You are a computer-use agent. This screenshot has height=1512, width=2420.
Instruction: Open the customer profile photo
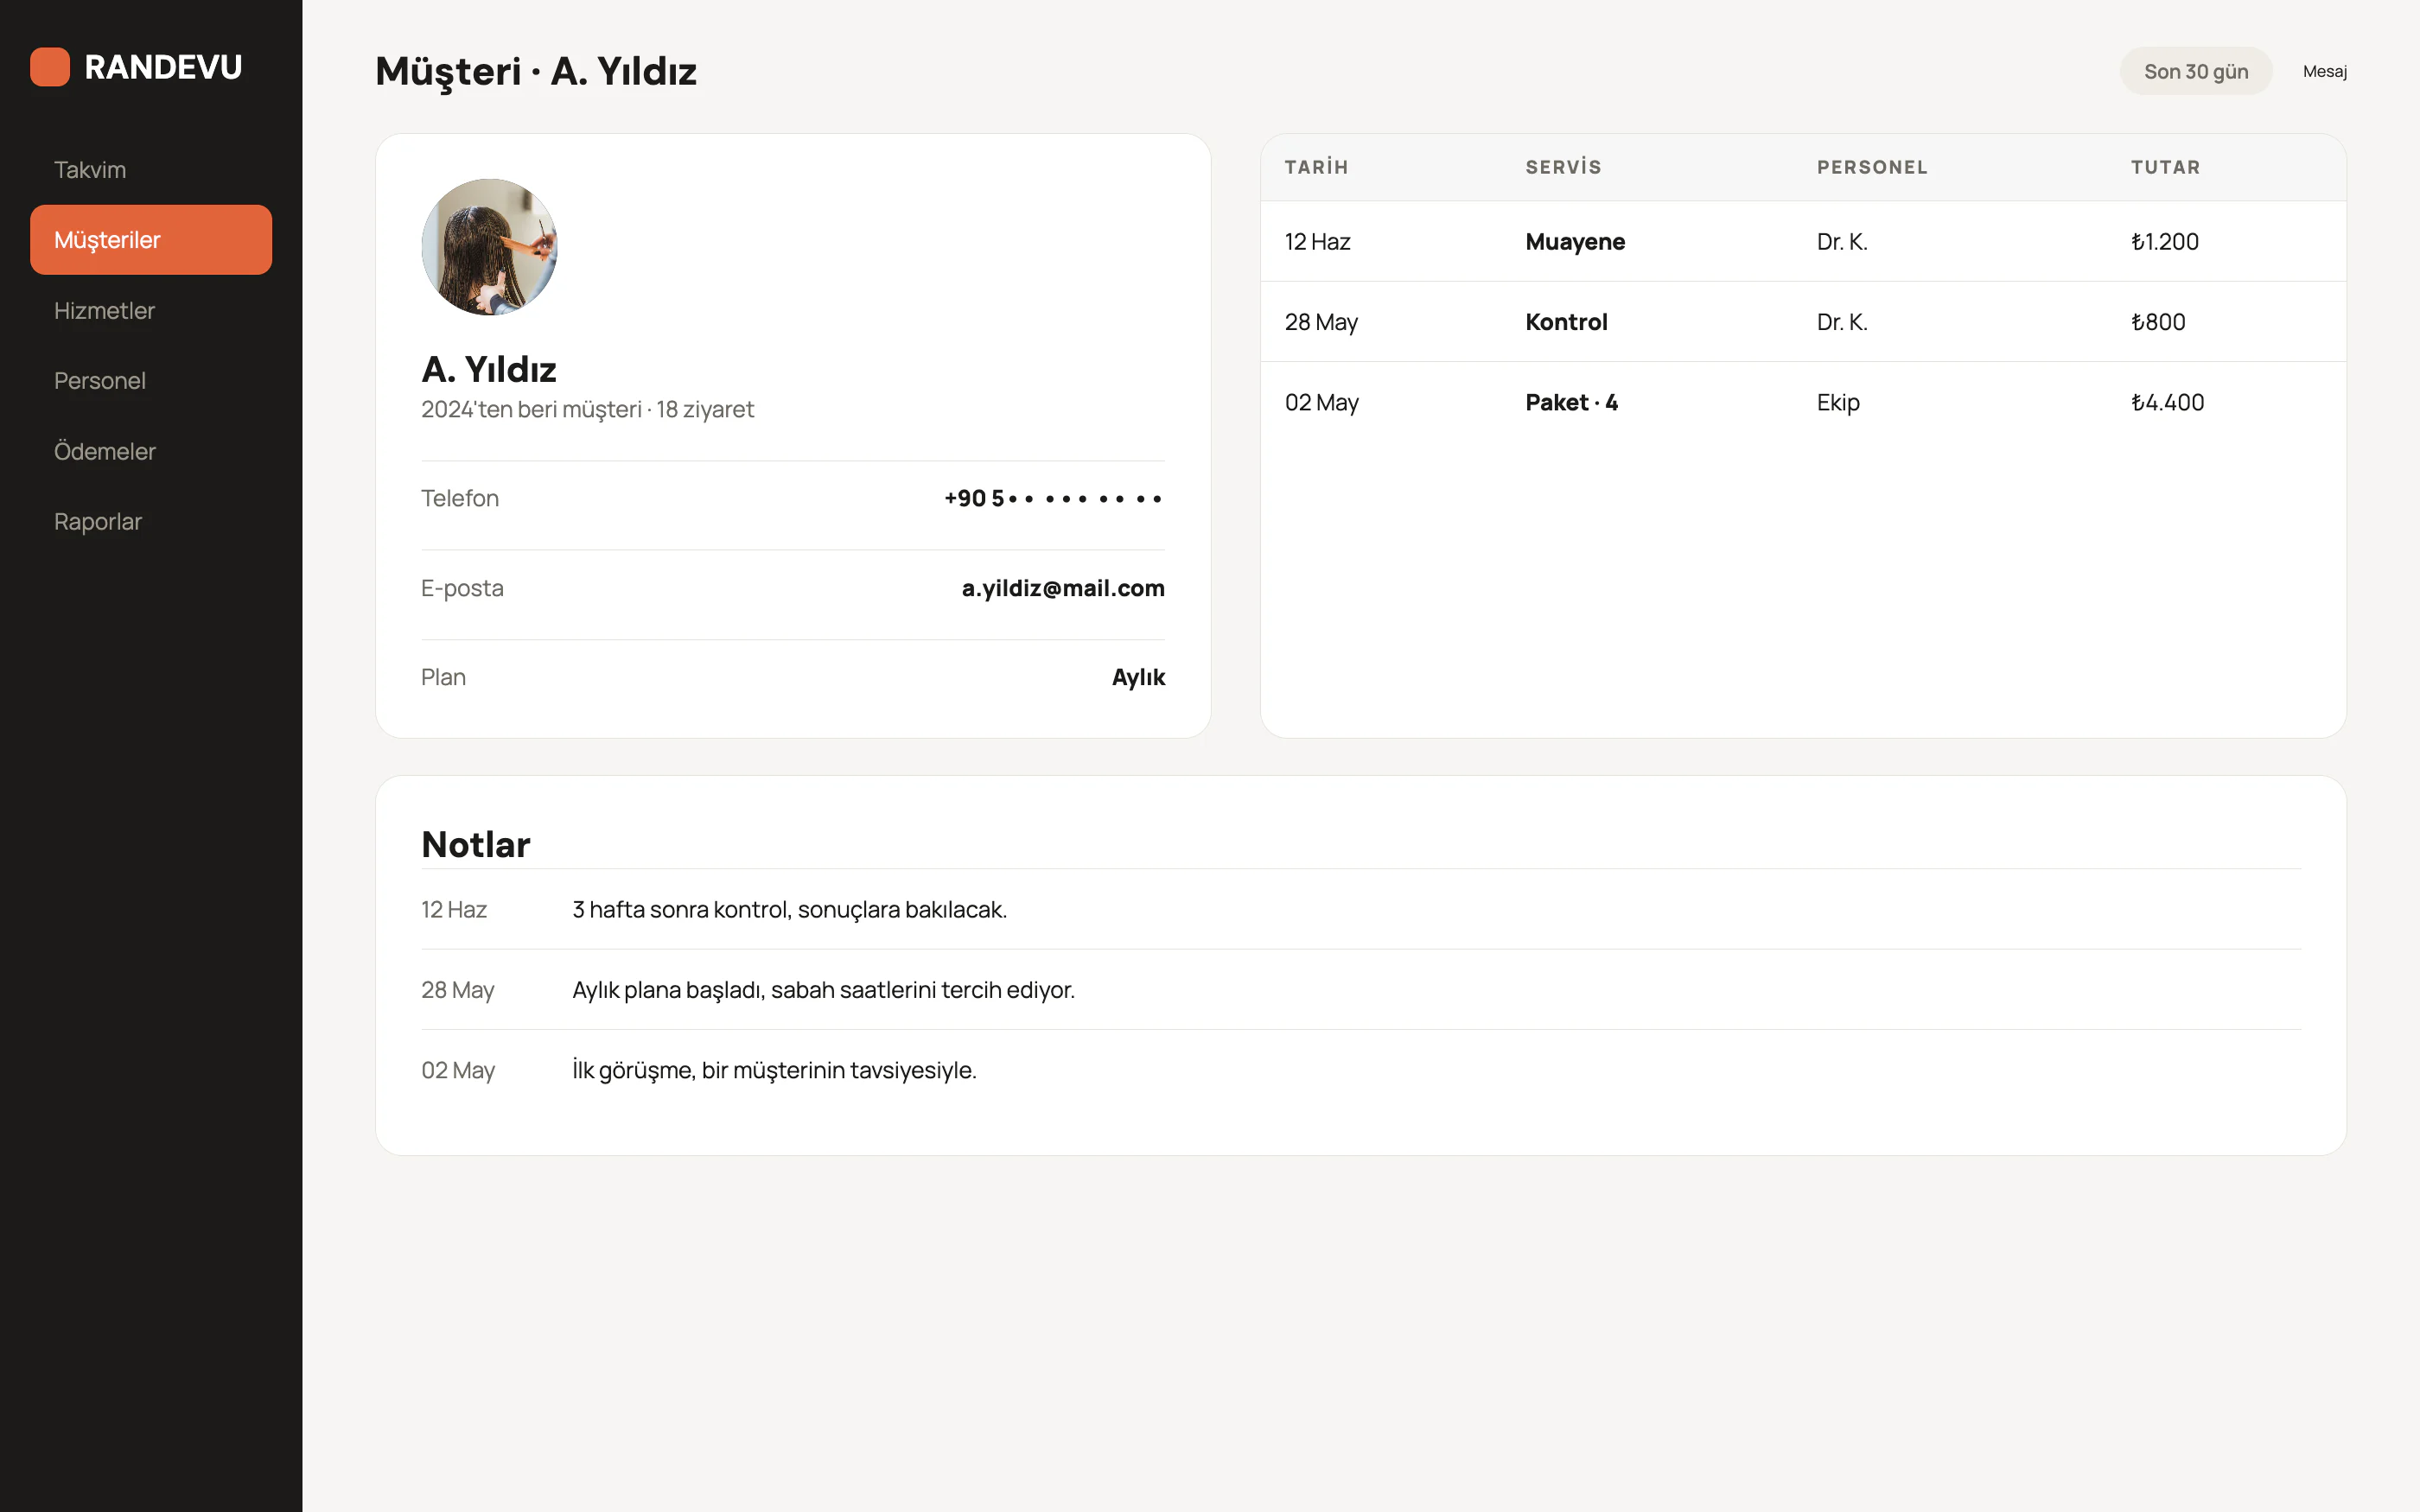(489, 247)
